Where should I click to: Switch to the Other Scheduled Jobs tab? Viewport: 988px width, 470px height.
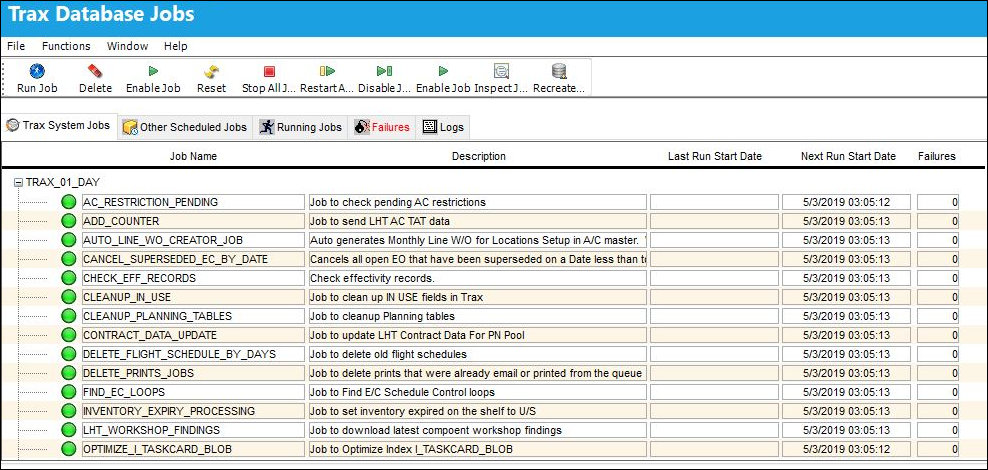[x=185, y=127]
